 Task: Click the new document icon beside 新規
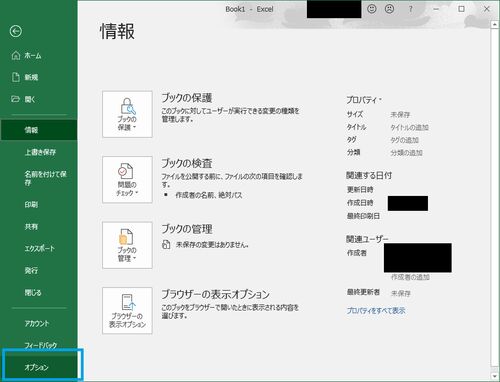(x=16, y=77)
